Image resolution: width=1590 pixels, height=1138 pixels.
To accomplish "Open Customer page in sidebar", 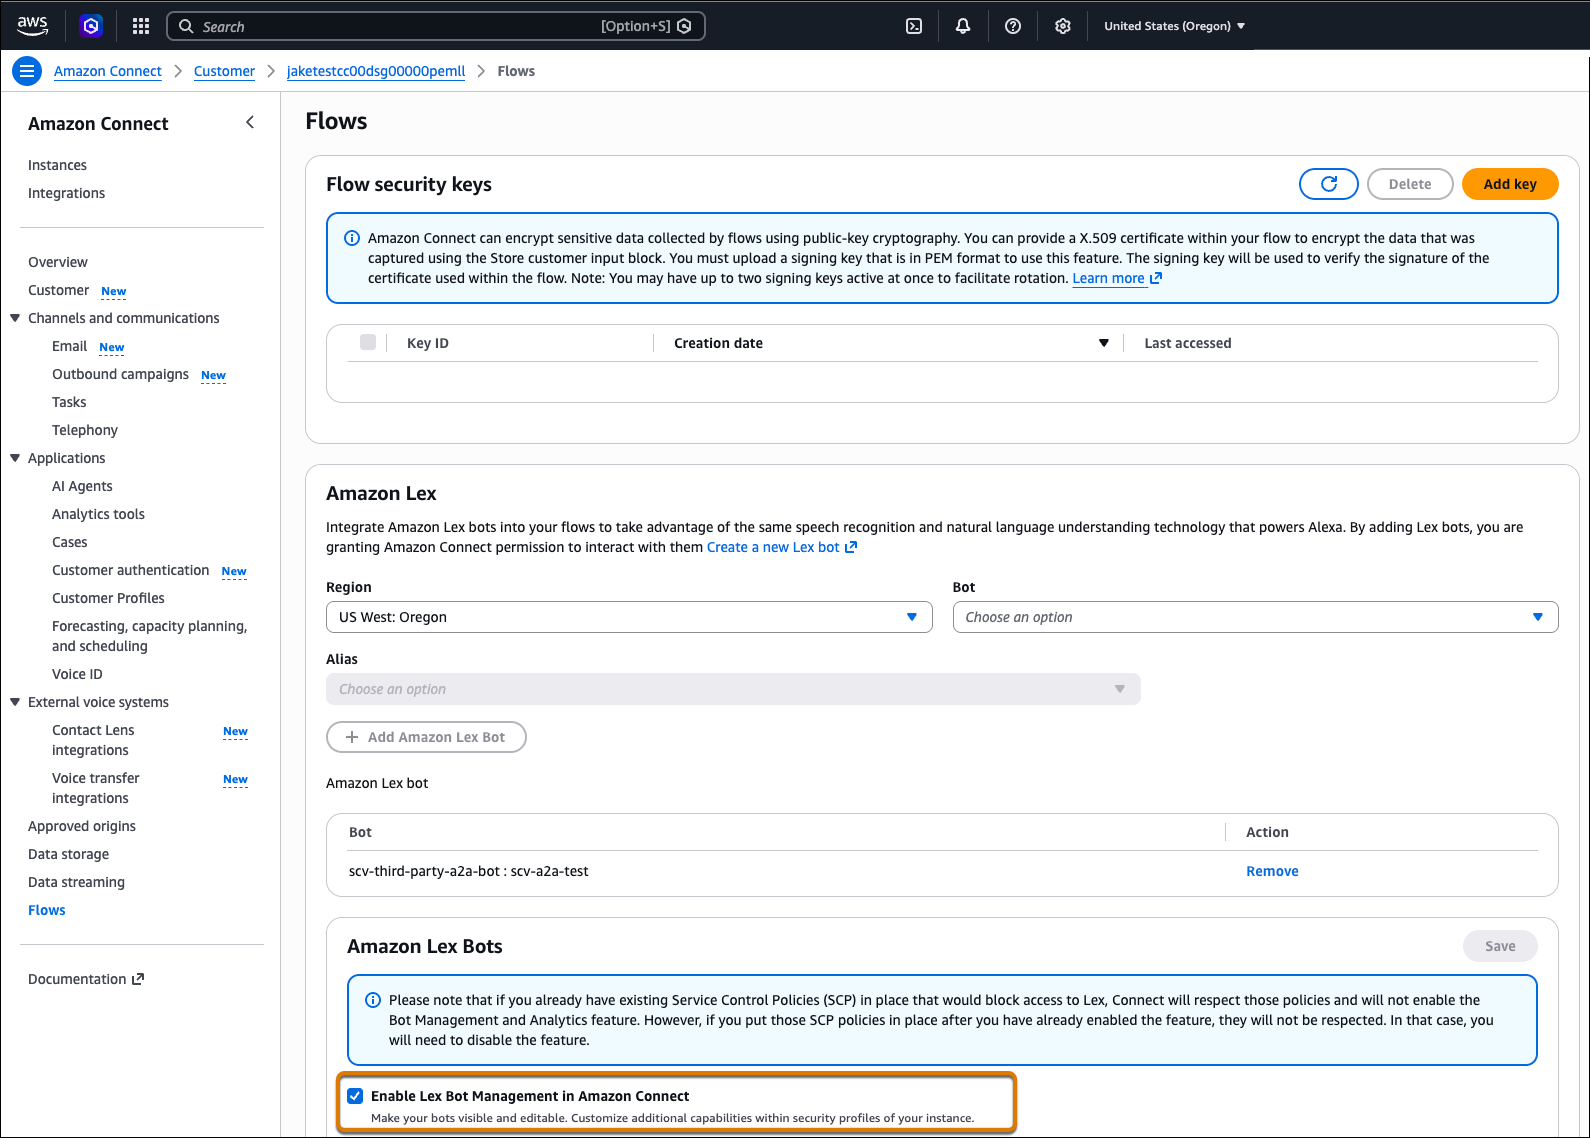I will [59, 290].
